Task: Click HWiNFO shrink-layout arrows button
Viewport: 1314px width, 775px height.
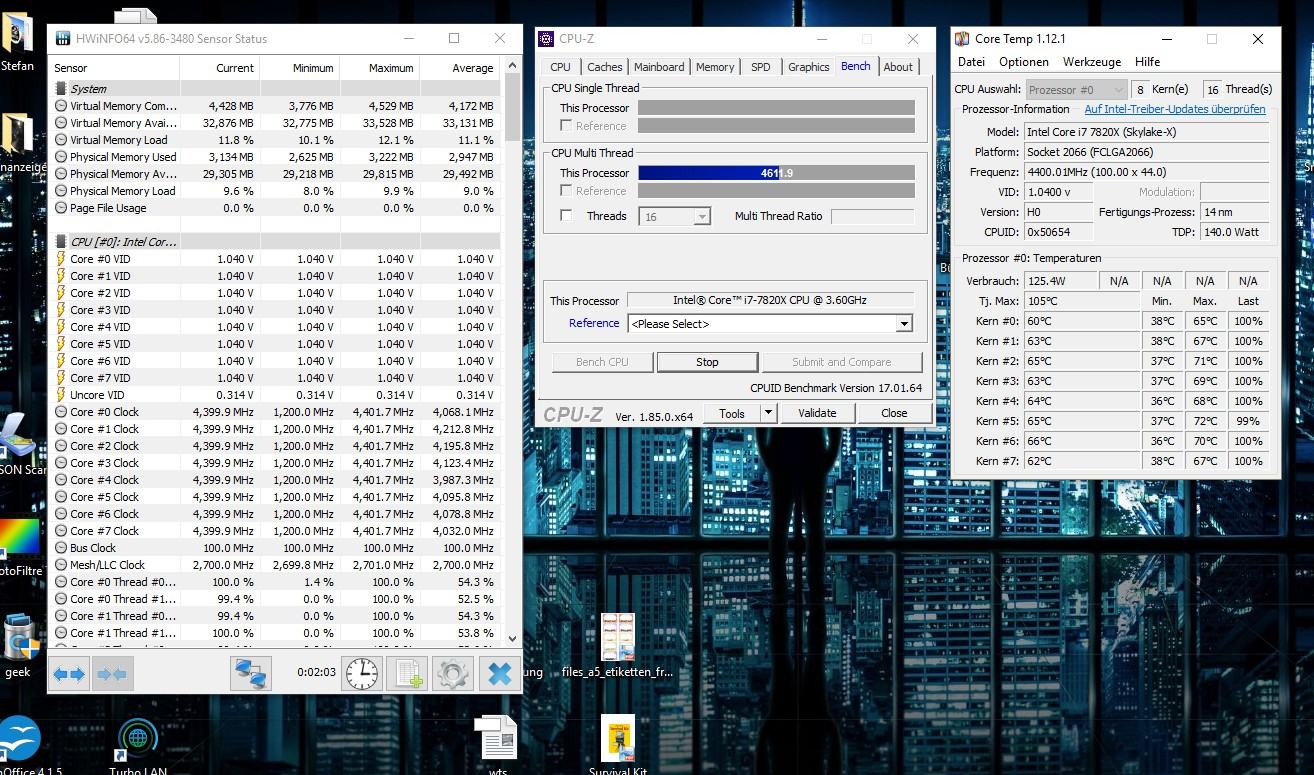Action: tap(112, 675)
